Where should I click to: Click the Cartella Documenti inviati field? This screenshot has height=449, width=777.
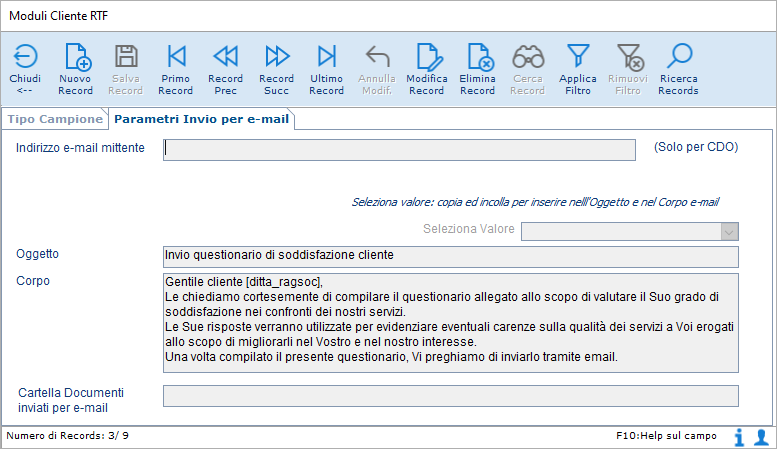[x=450, y=396]
